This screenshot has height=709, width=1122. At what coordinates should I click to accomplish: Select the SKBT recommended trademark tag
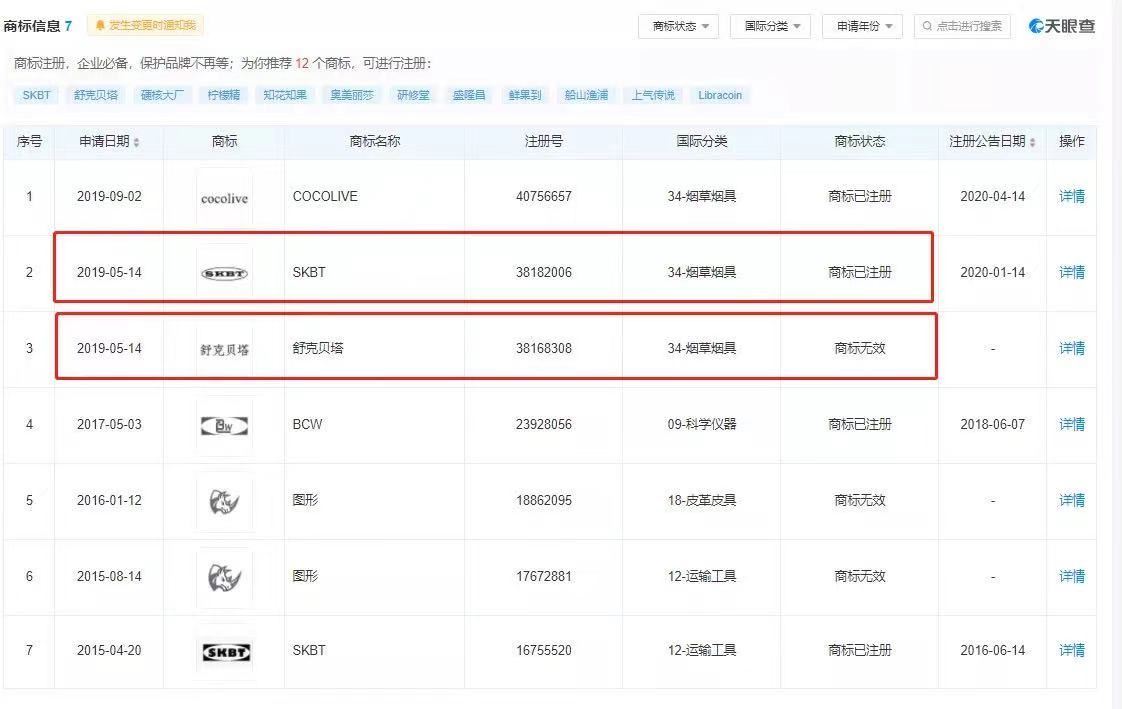36,96
